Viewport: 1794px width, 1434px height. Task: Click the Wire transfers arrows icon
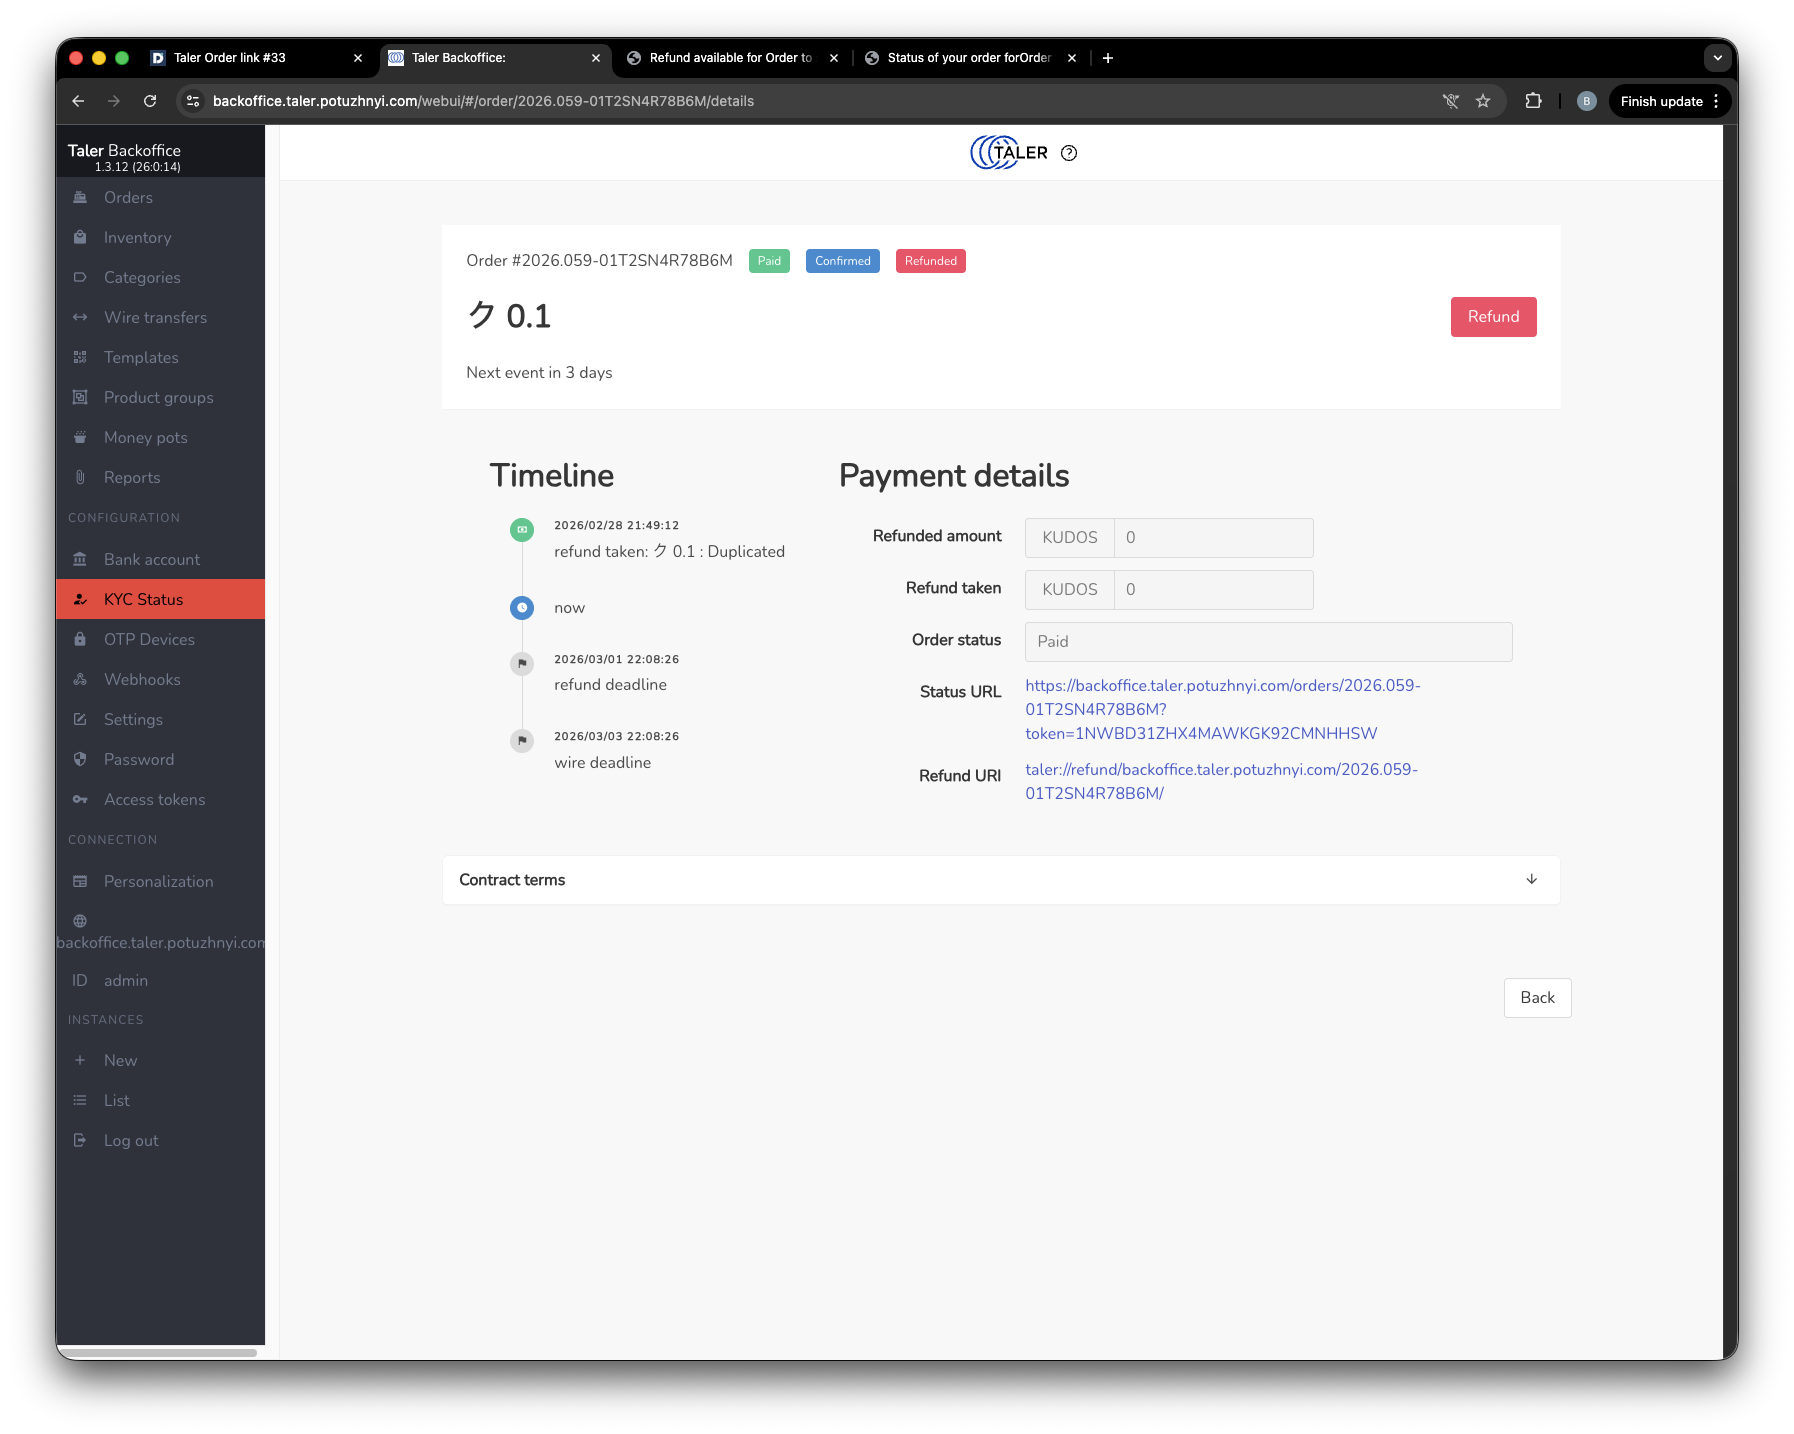pos(80,318)
